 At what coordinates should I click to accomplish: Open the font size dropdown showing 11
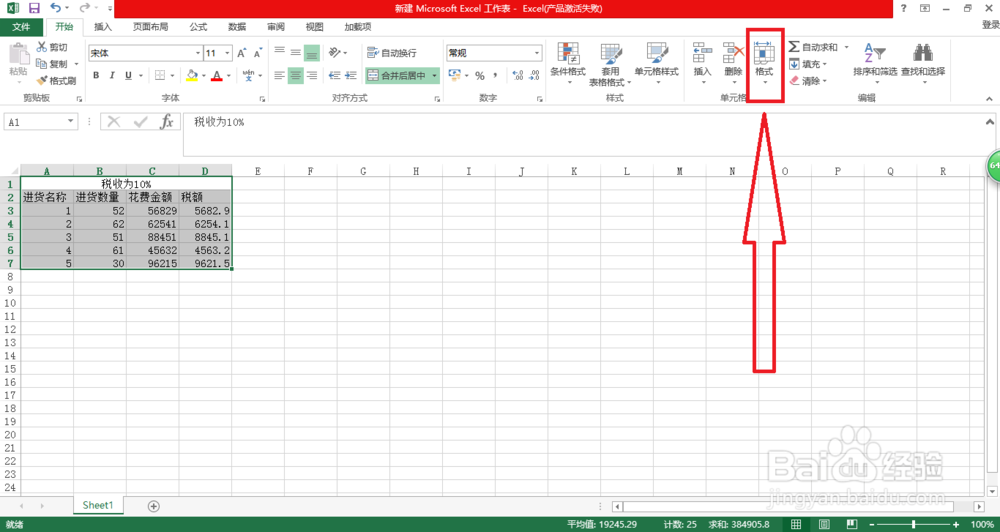pyautogui.click(x=228, y=54)
